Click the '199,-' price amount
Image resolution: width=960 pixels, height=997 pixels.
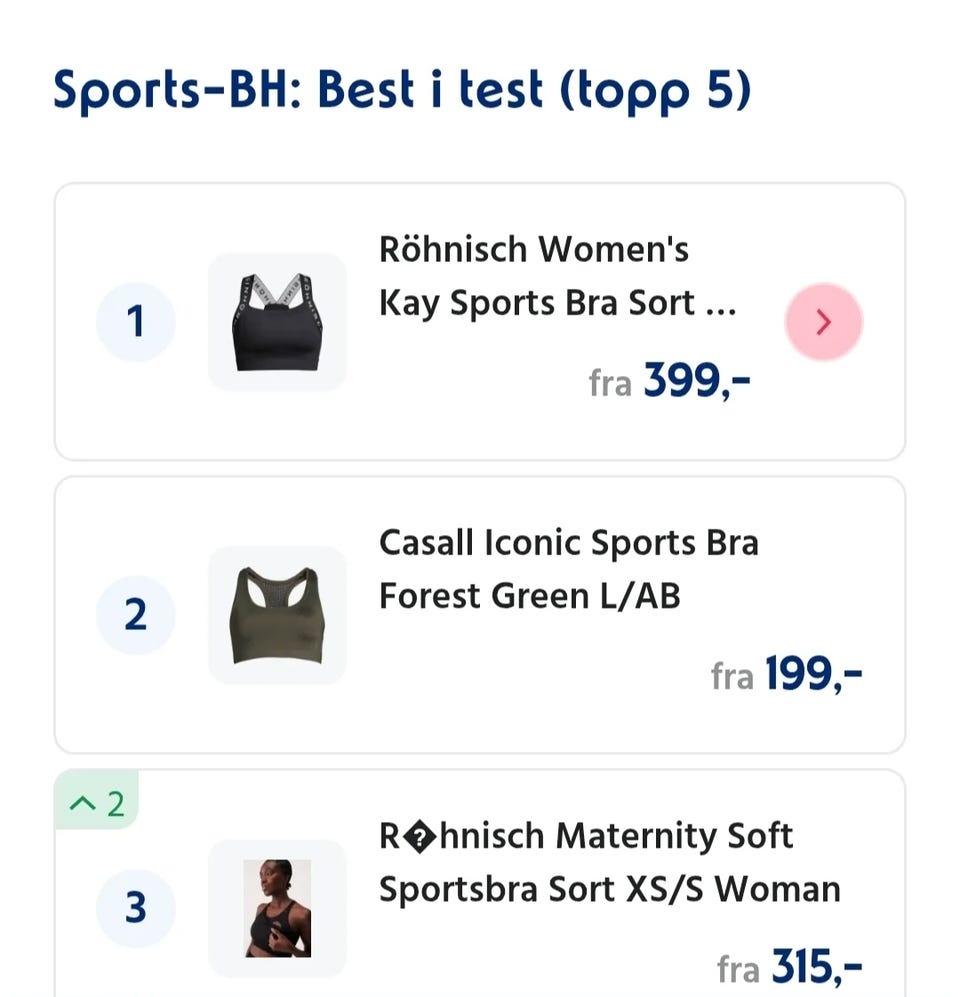(813, 675)
